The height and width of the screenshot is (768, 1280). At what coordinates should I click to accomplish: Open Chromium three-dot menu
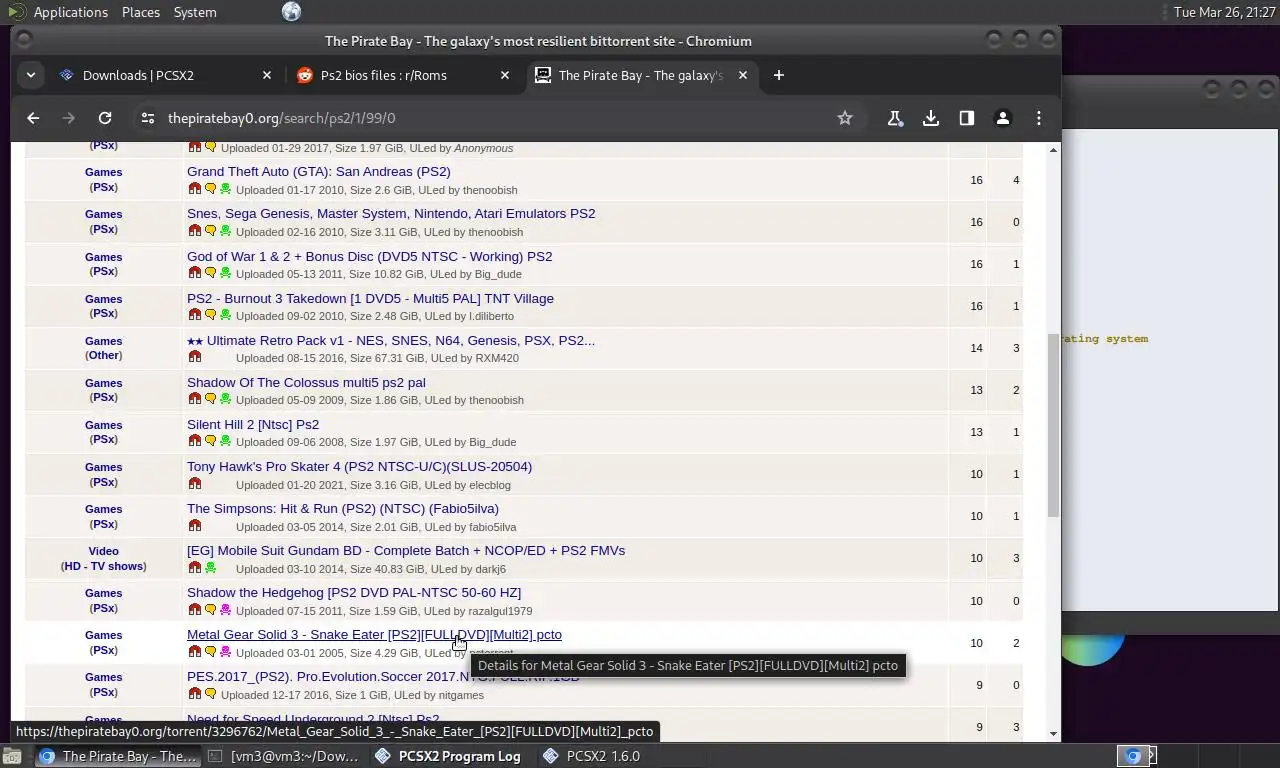1039,118
